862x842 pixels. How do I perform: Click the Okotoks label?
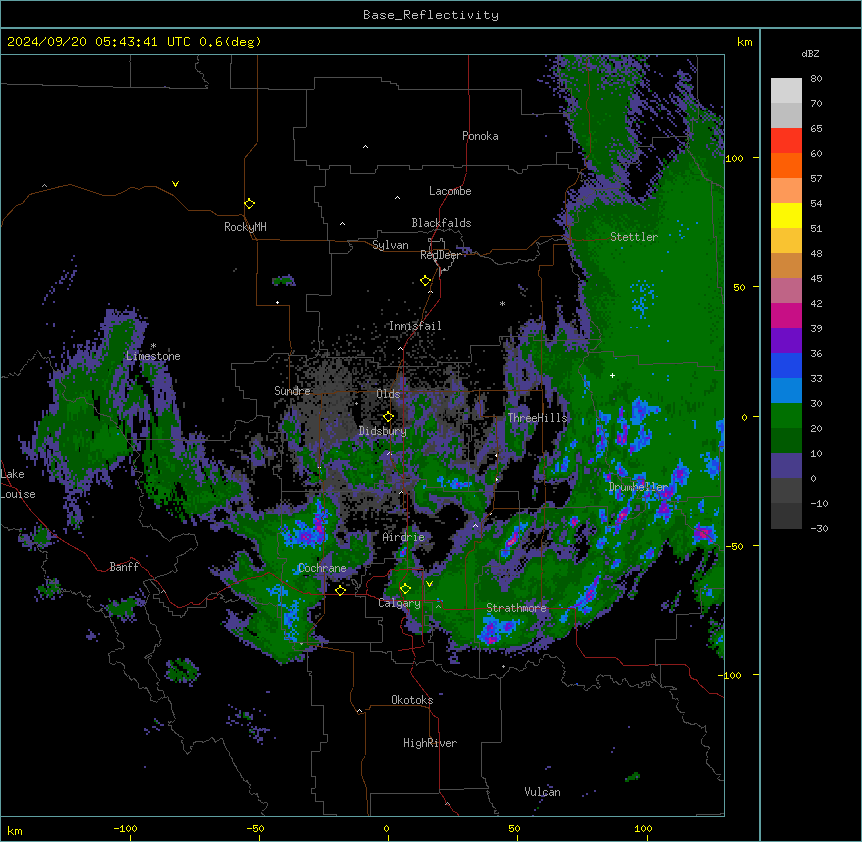pos(412,700)
